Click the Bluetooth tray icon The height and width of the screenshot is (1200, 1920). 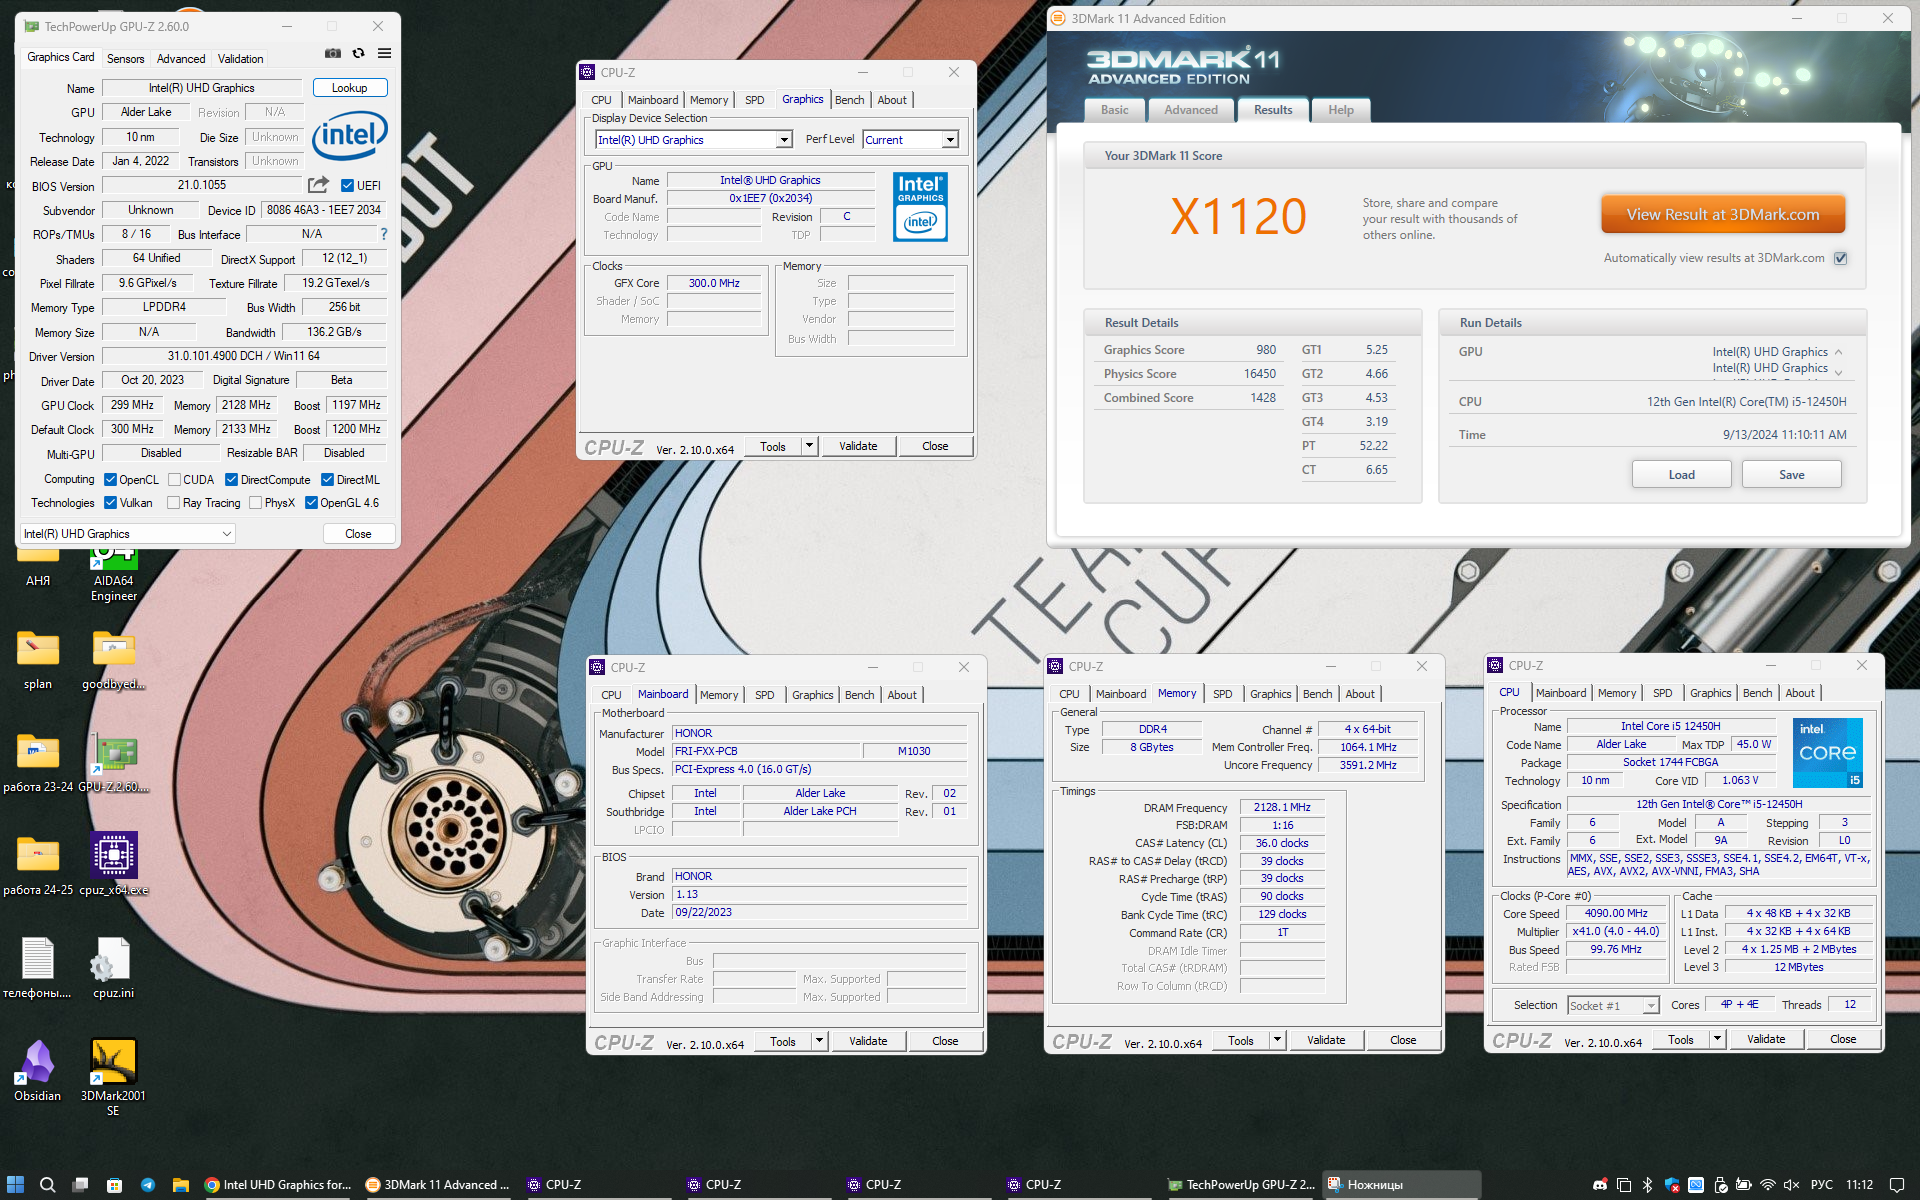[x=1648, y=1184]
